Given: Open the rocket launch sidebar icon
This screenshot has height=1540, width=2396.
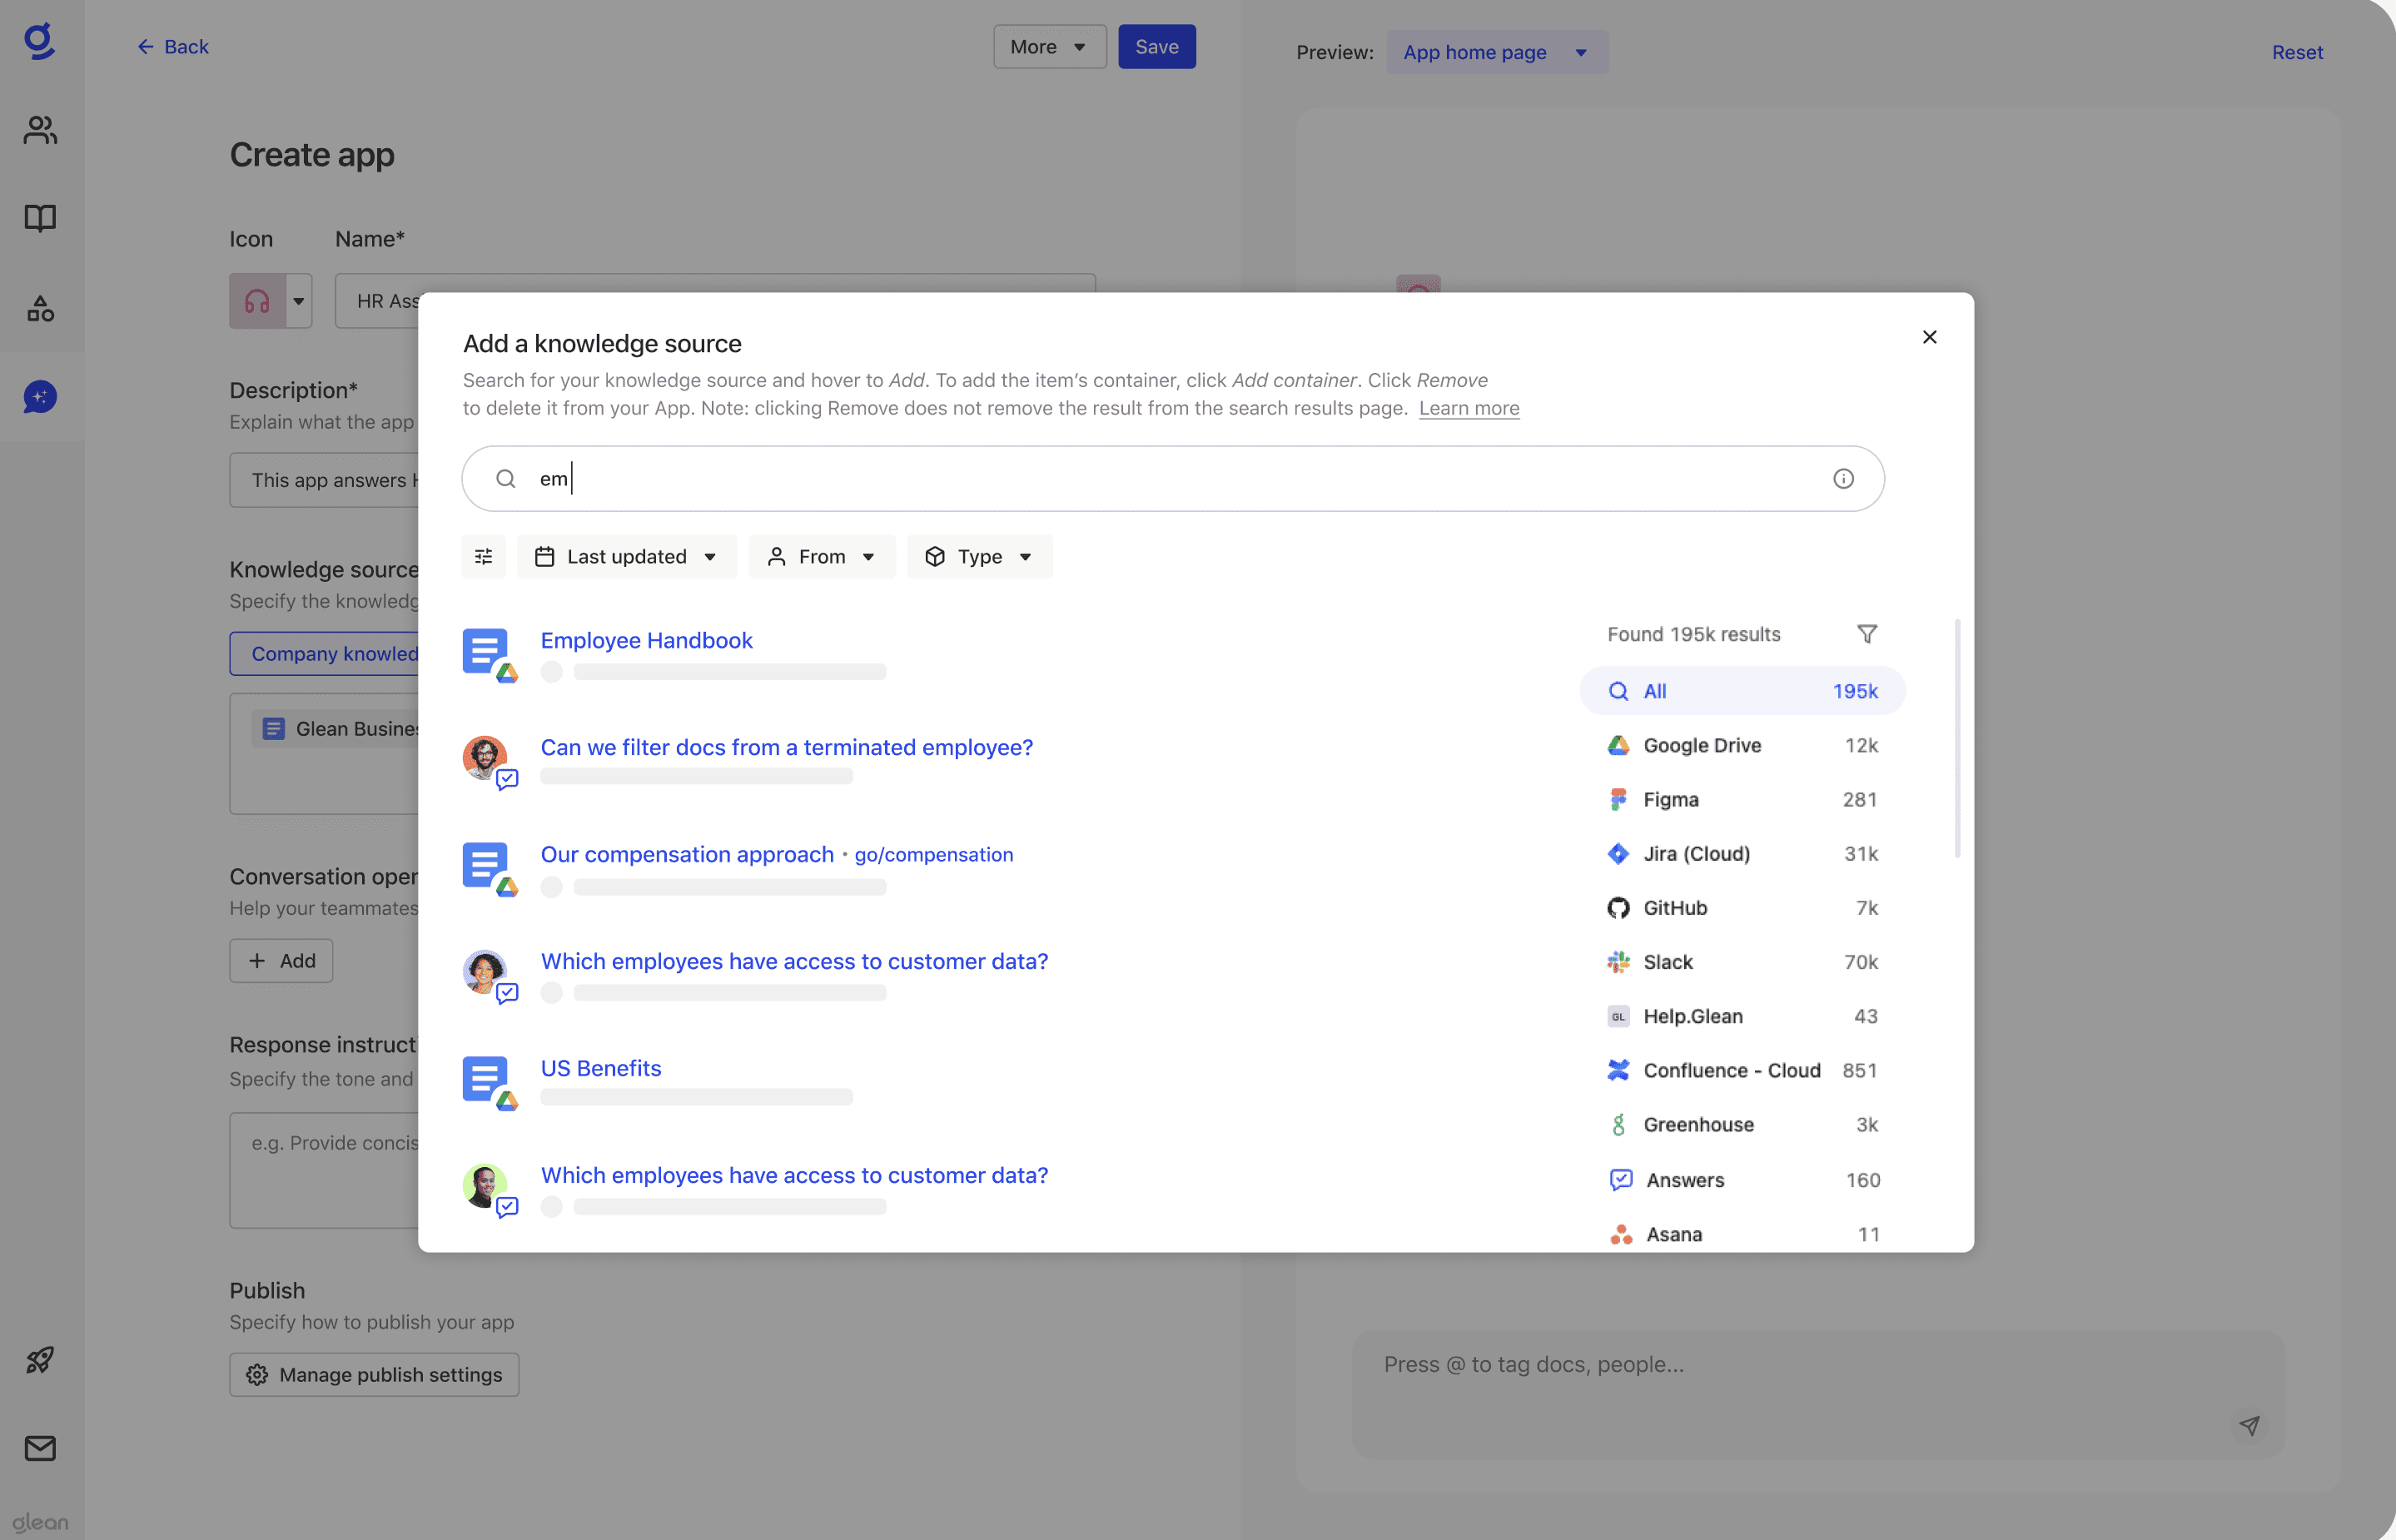Looking at the screenshot, I should [x=40, y=1359].
